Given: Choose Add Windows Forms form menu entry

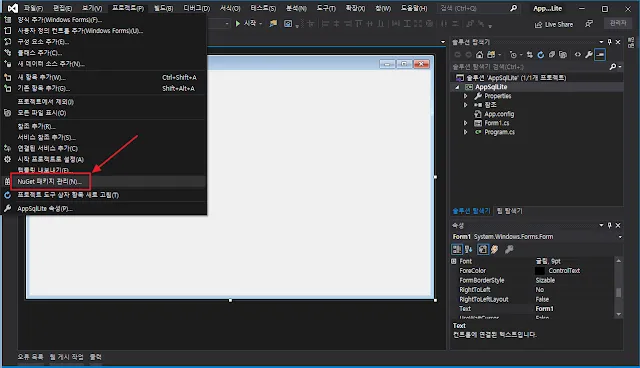Looking at the screenshot, I should pyautogui.click(x=60, y=20).
